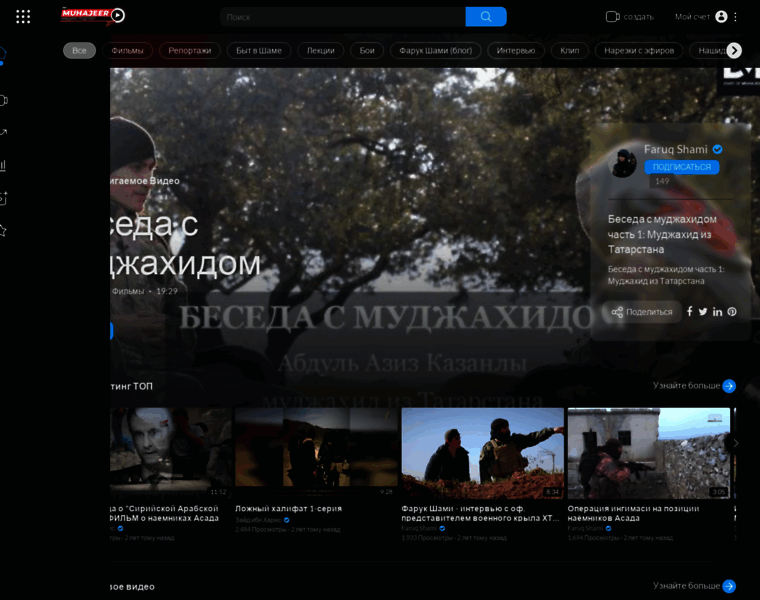Advance the top-rated video carousel arrow
Viewport: 760px width, 600px height.
(735, 443)
